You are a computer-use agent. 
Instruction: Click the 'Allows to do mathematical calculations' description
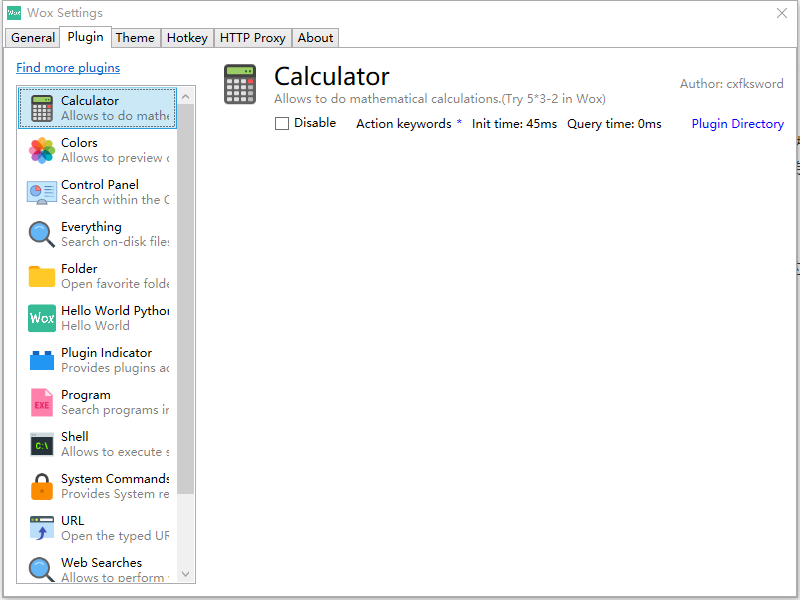pyautogui.click(x=440, y=99)
